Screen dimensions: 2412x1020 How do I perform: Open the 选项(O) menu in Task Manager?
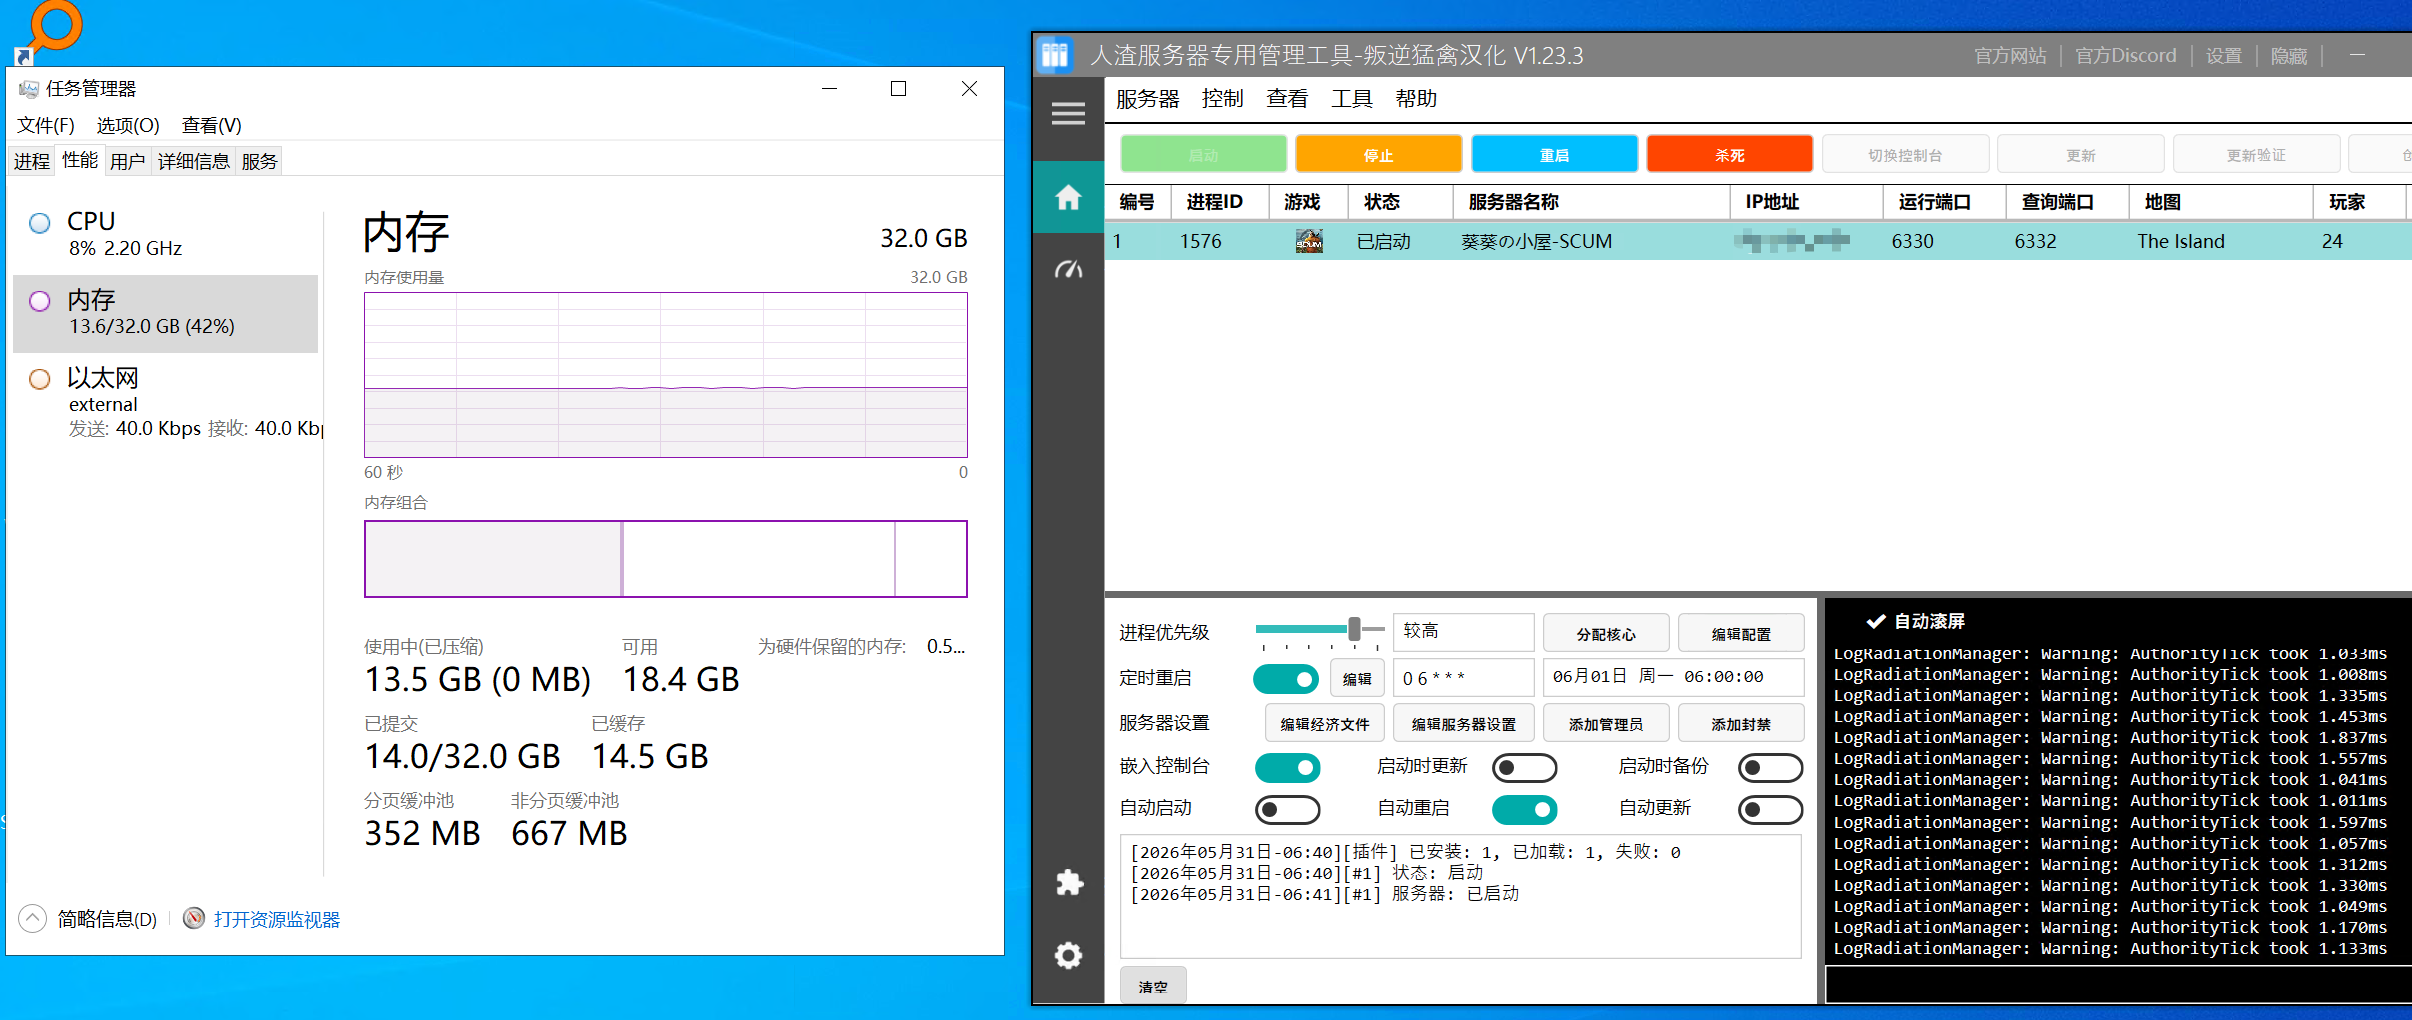128,125
